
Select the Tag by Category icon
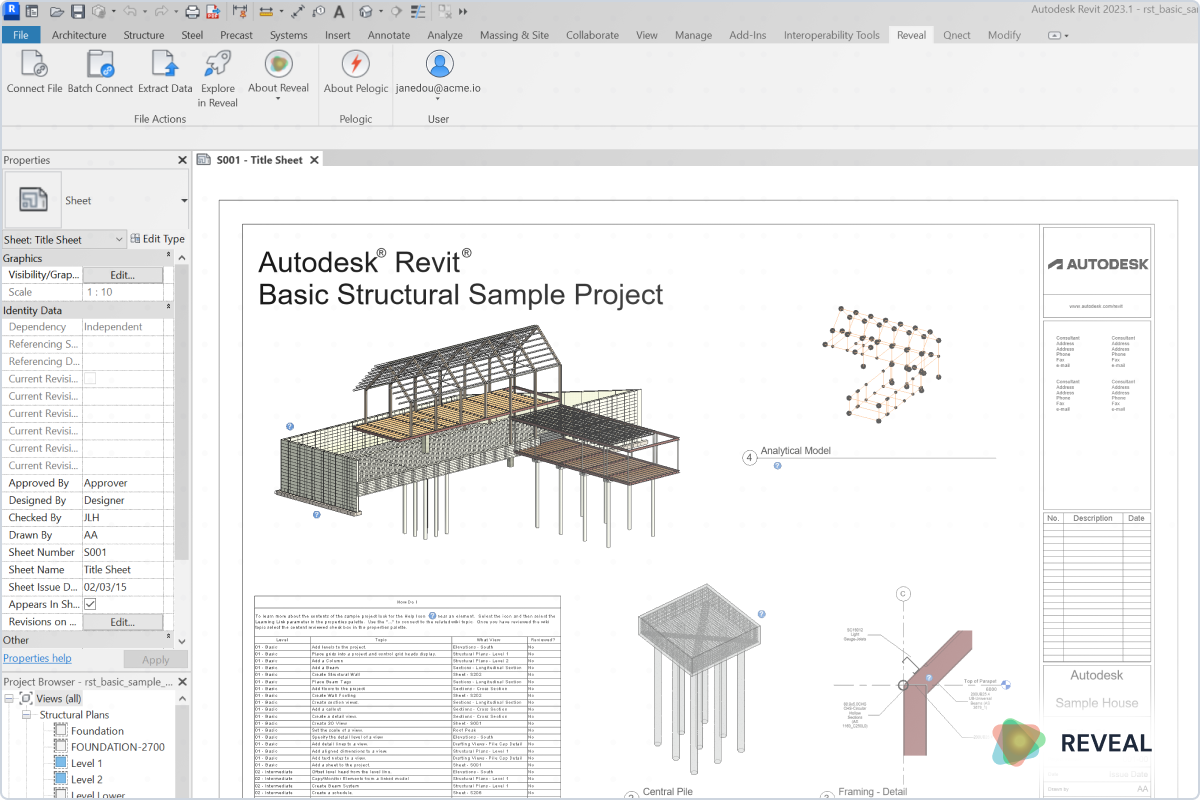coord(319,12)
